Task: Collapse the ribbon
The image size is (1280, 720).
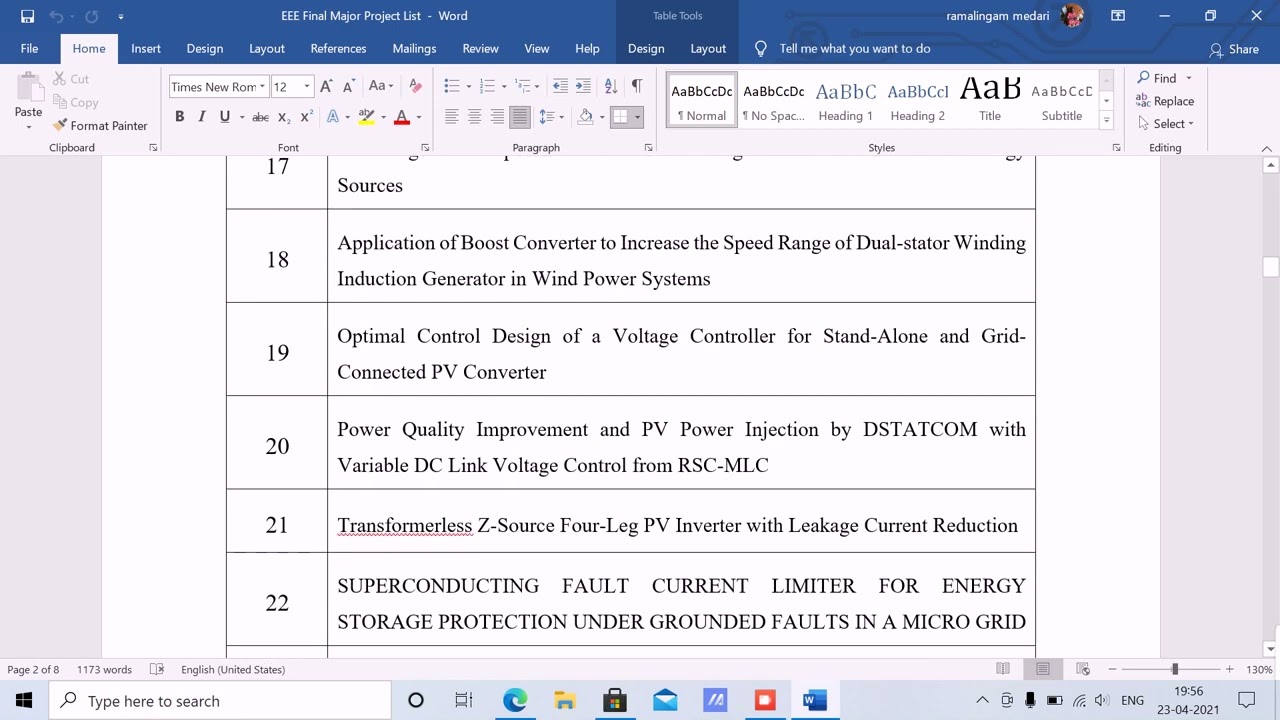Action: pos(1266,148)
